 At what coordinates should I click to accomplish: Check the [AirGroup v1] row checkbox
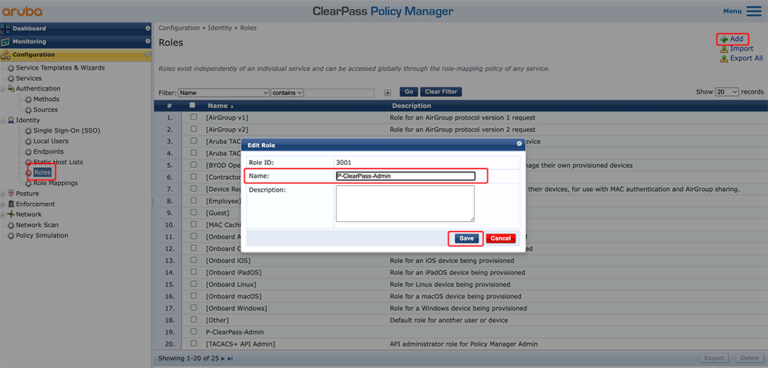194,118
